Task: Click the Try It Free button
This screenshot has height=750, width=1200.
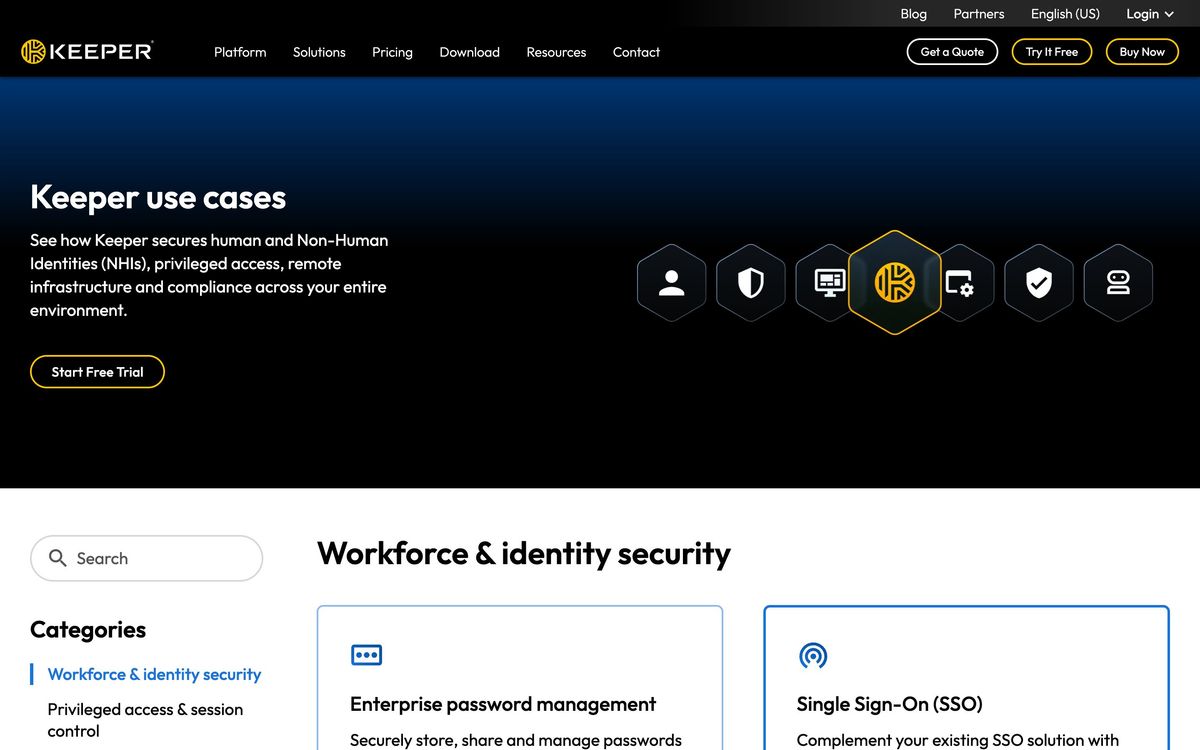Action: tap(1052, 52)
